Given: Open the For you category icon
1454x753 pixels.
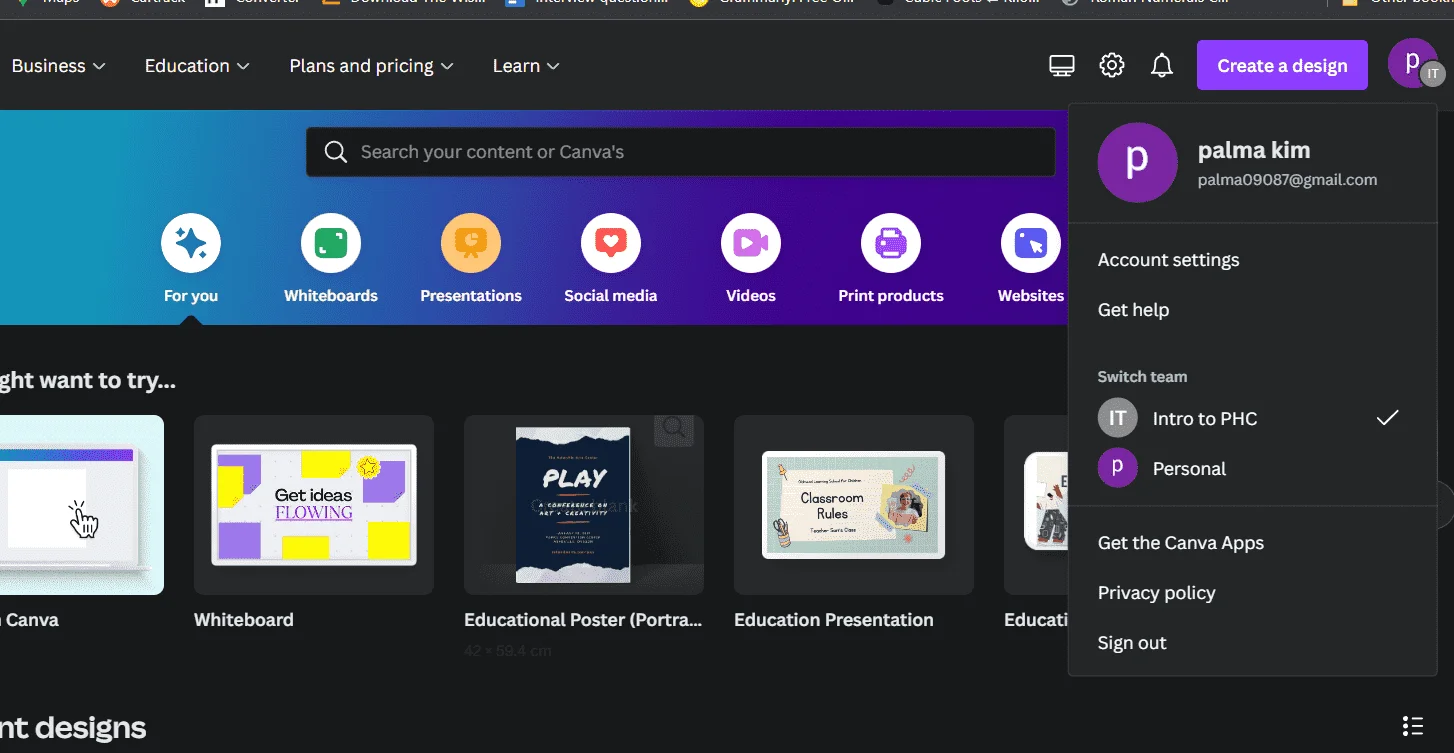Looking at the screenshot, I should click(191, 243).
